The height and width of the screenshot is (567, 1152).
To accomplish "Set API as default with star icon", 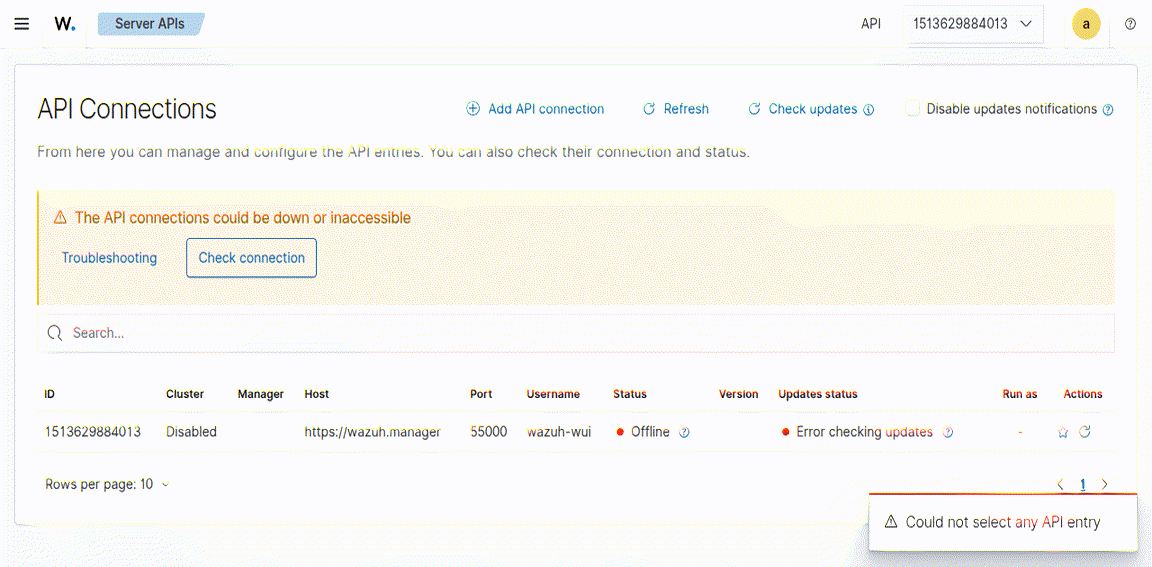I will 1062,433.
